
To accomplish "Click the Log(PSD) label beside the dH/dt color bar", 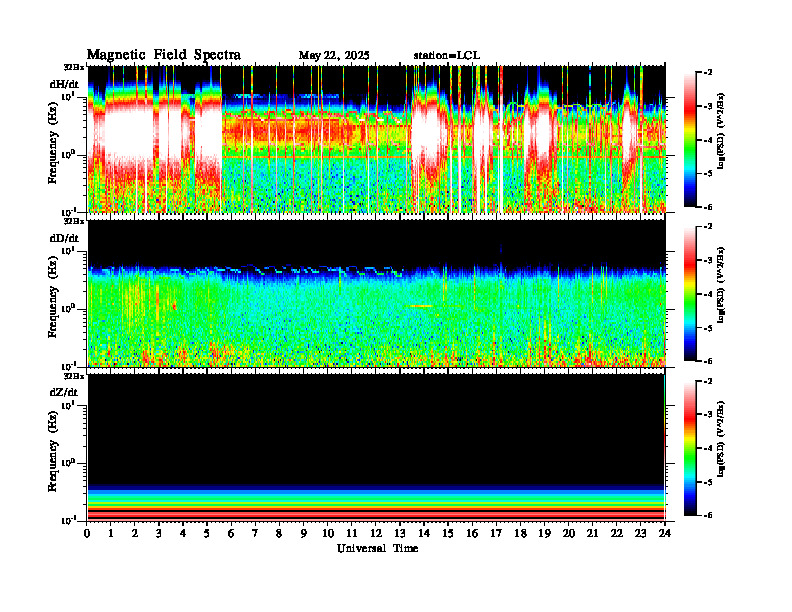I will click(x=721, y=131).
